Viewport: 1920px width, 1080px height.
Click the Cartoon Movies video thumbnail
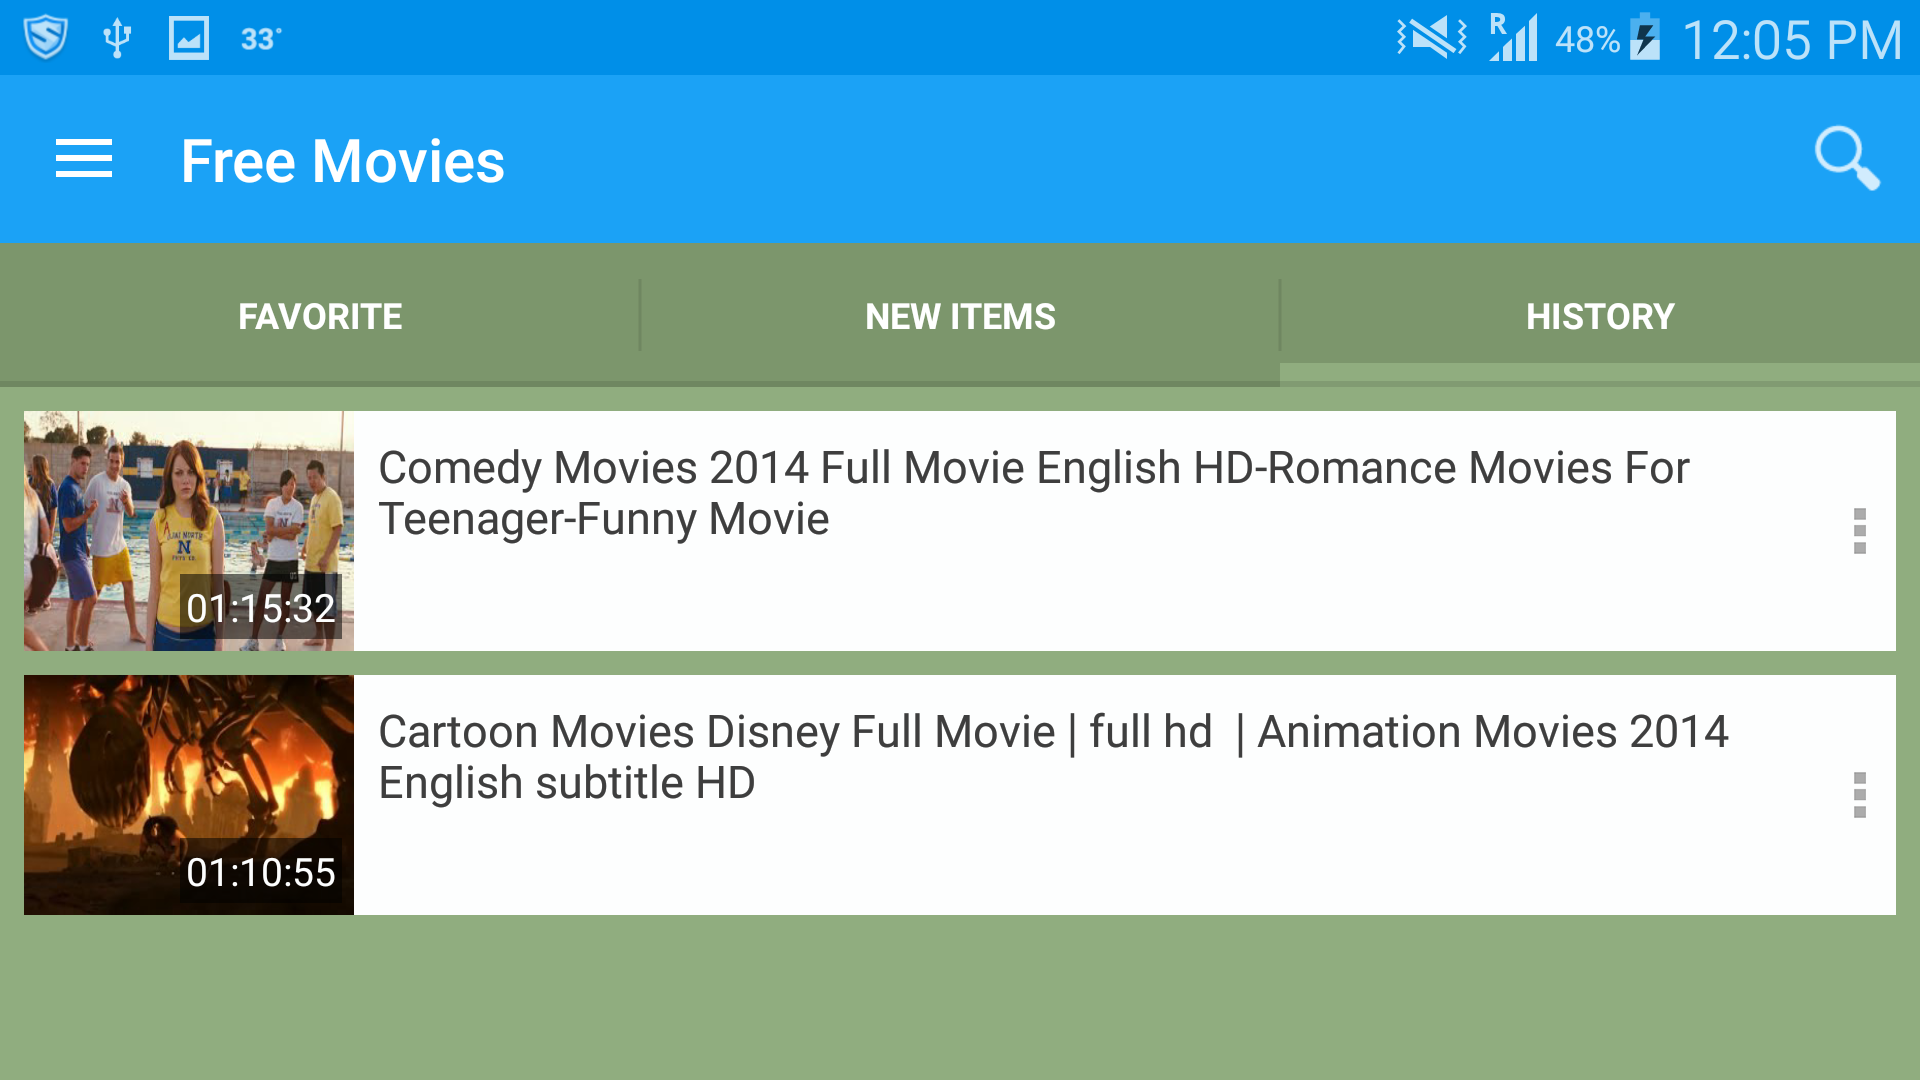188,795
